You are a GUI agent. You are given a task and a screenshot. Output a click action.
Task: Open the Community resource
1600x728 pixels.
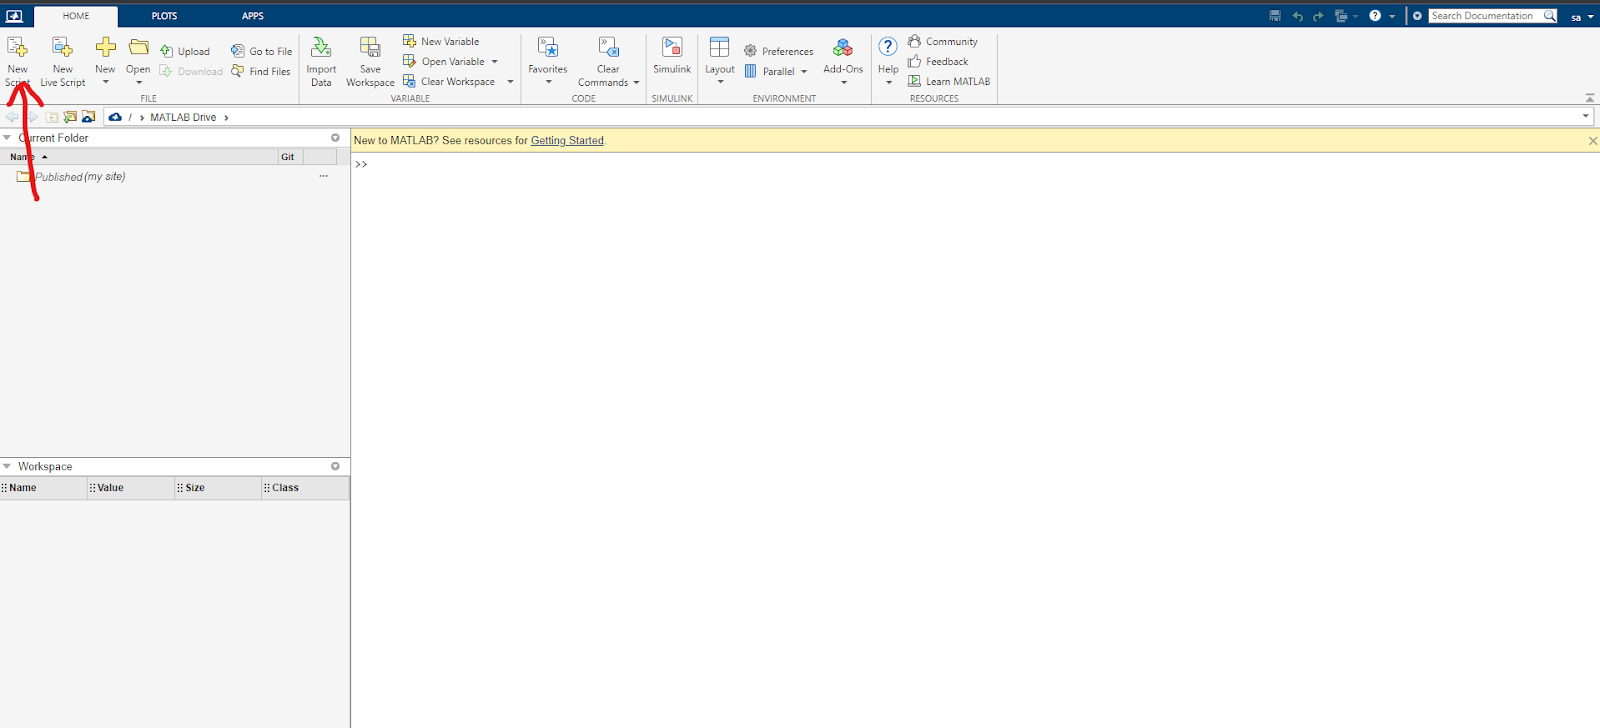coord(943,41)
